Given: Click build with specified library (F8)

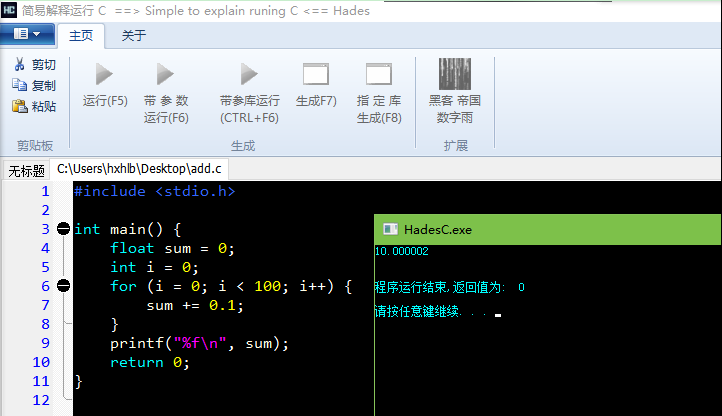Looking at the screenshot, I should (379, 75).
